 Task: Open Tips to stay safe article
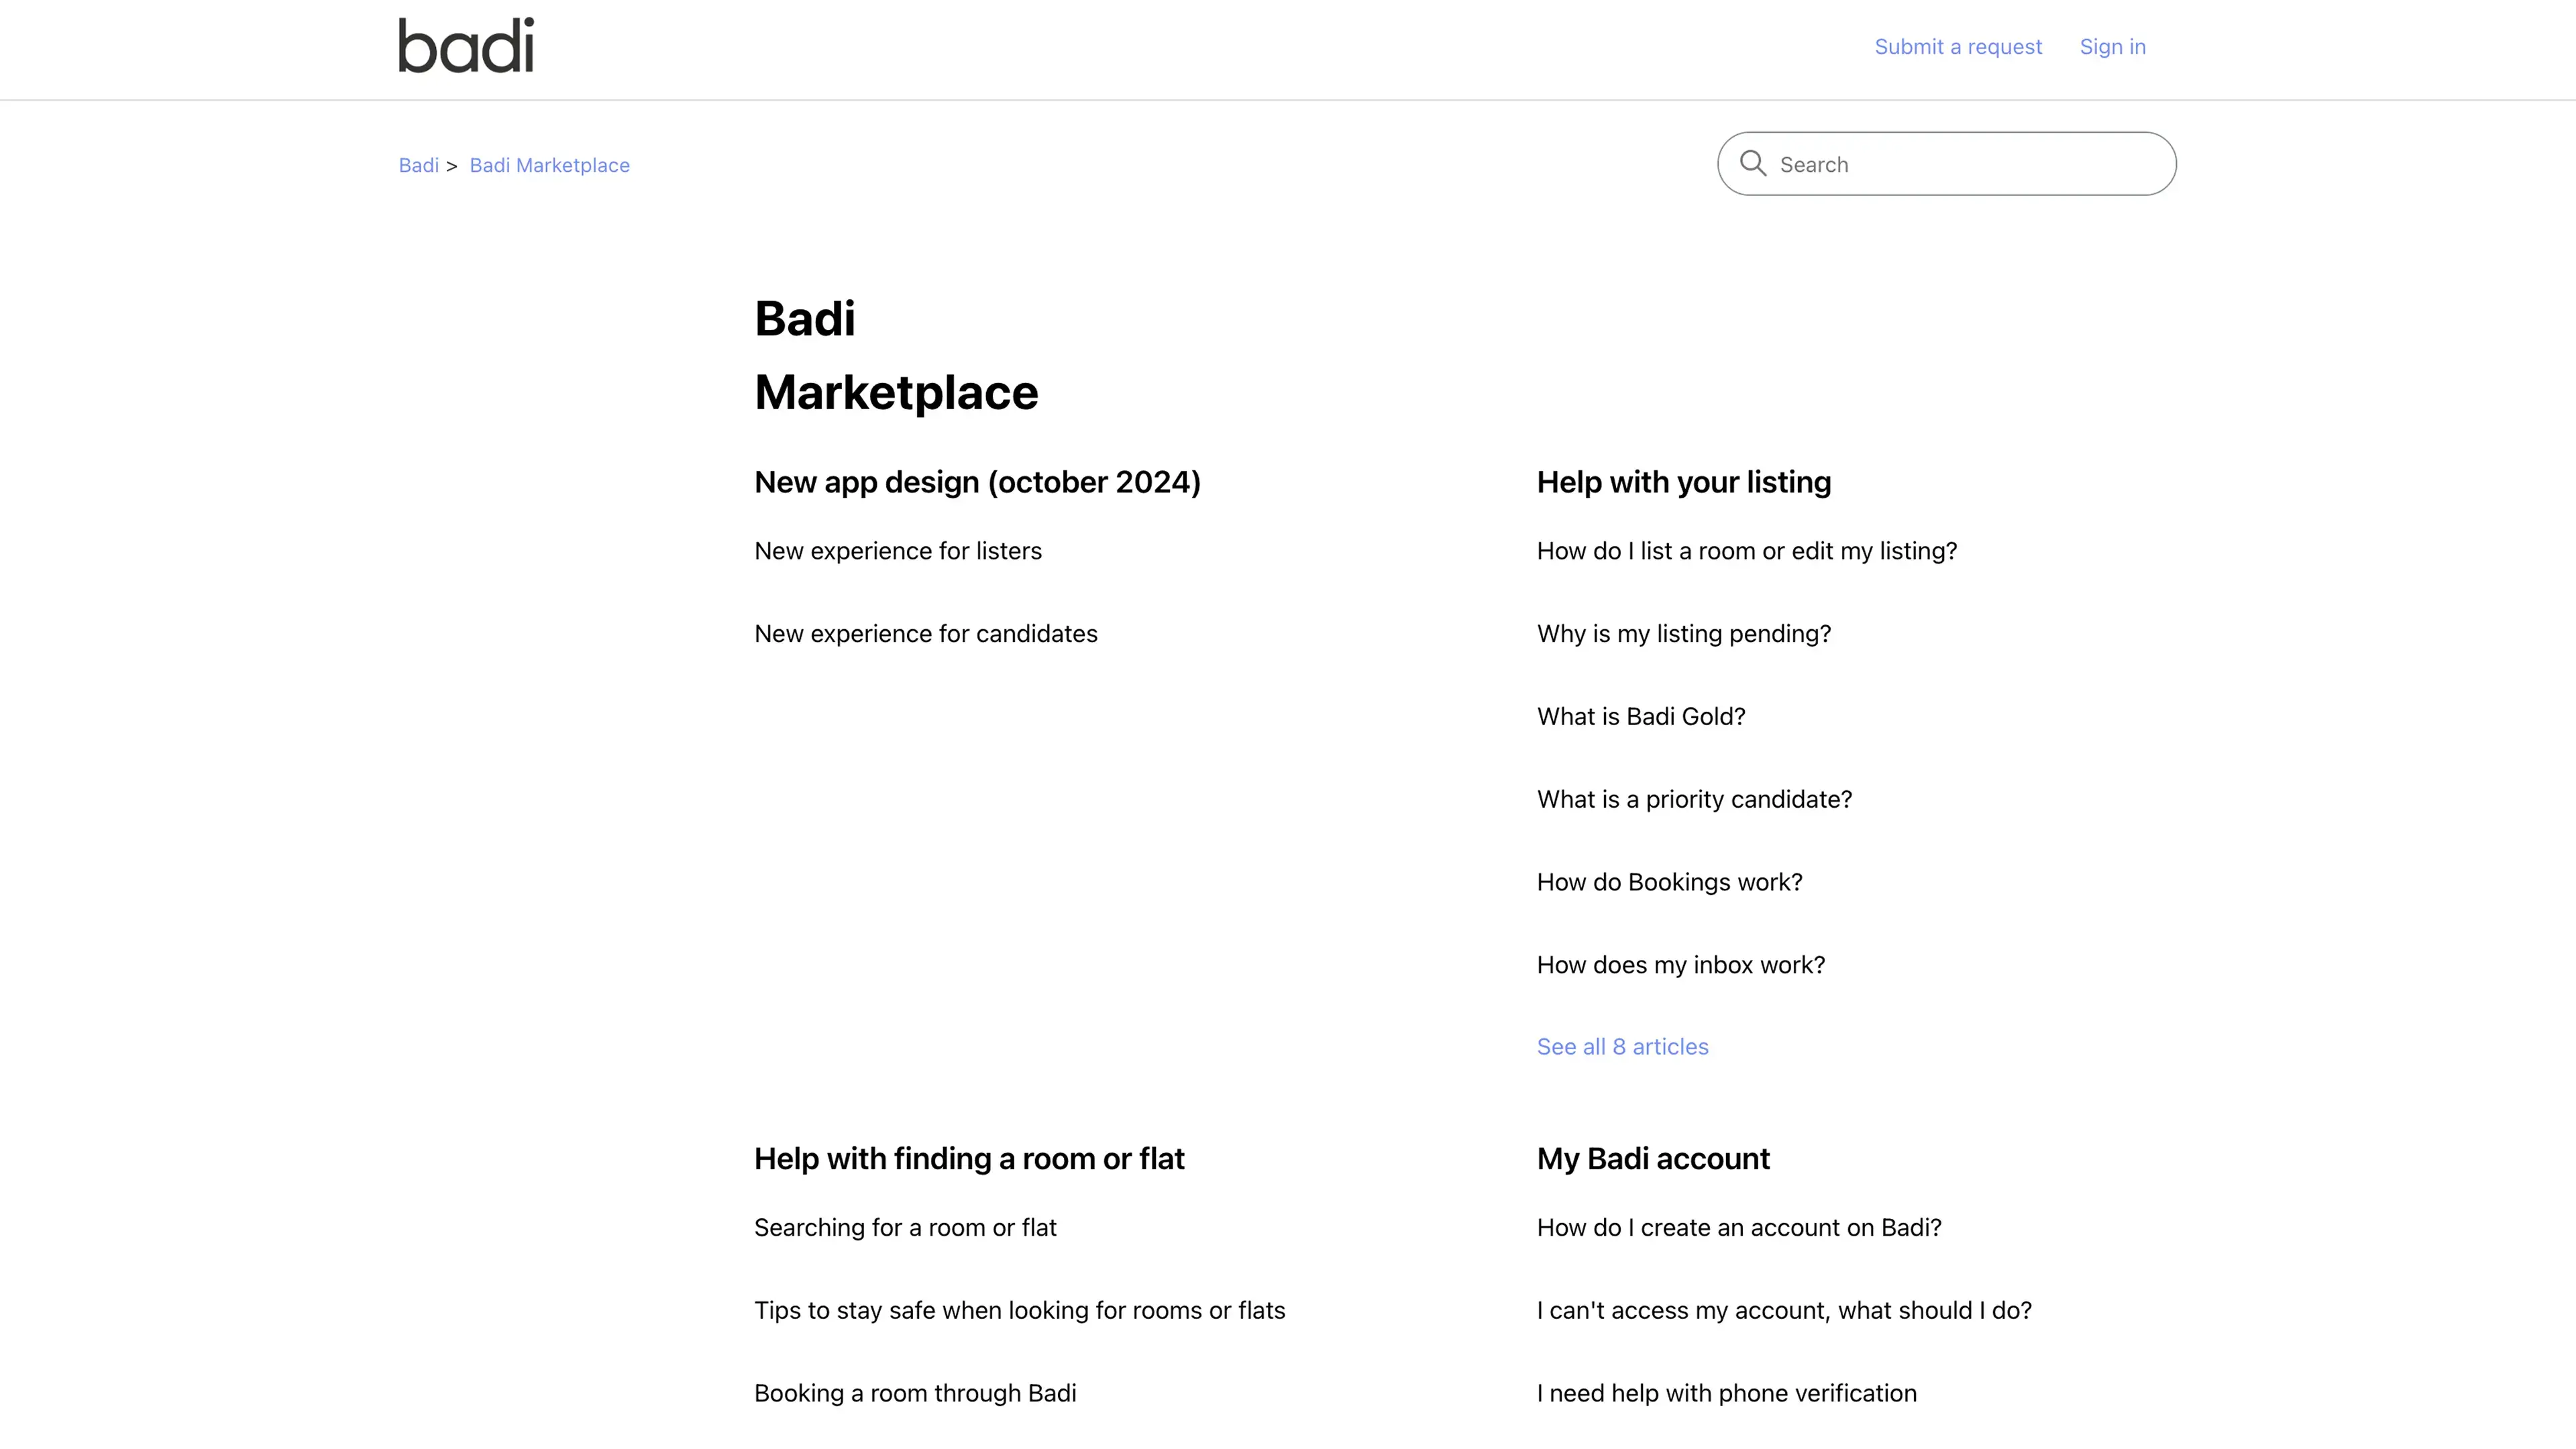click(1019, 1311)
